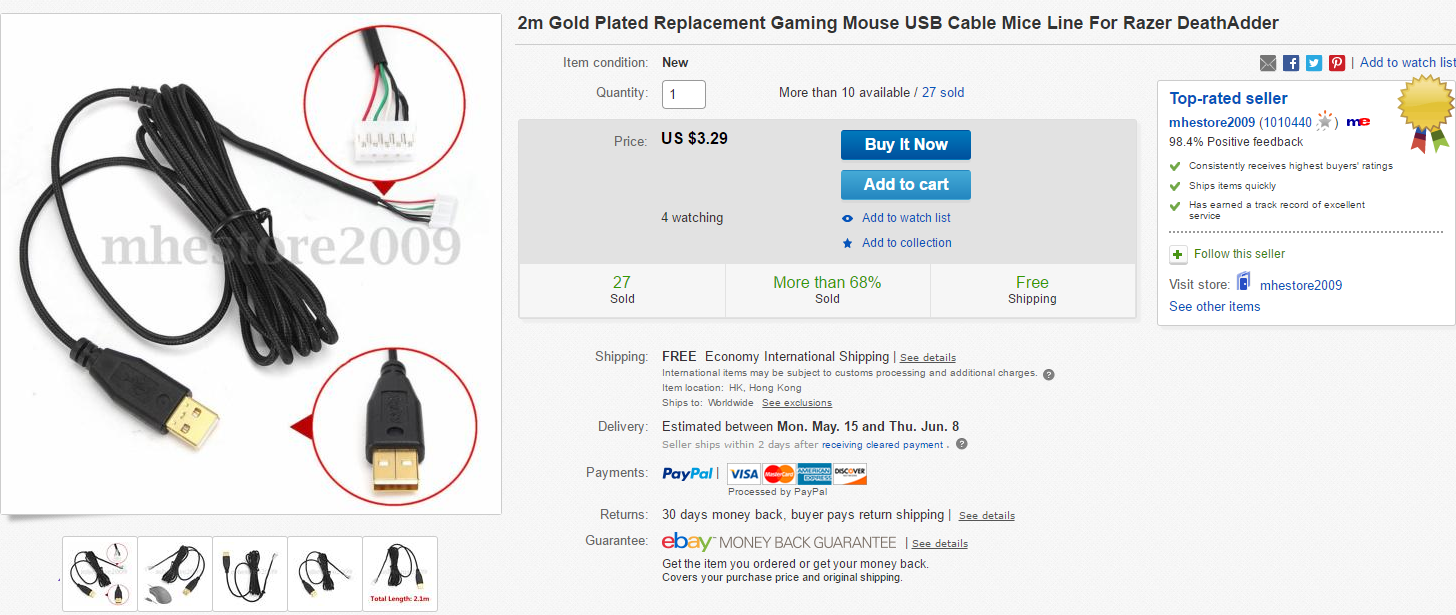This screenshot has width=1456, height=615.
Task: Open shipping See details link
Action: pos(927,358)
